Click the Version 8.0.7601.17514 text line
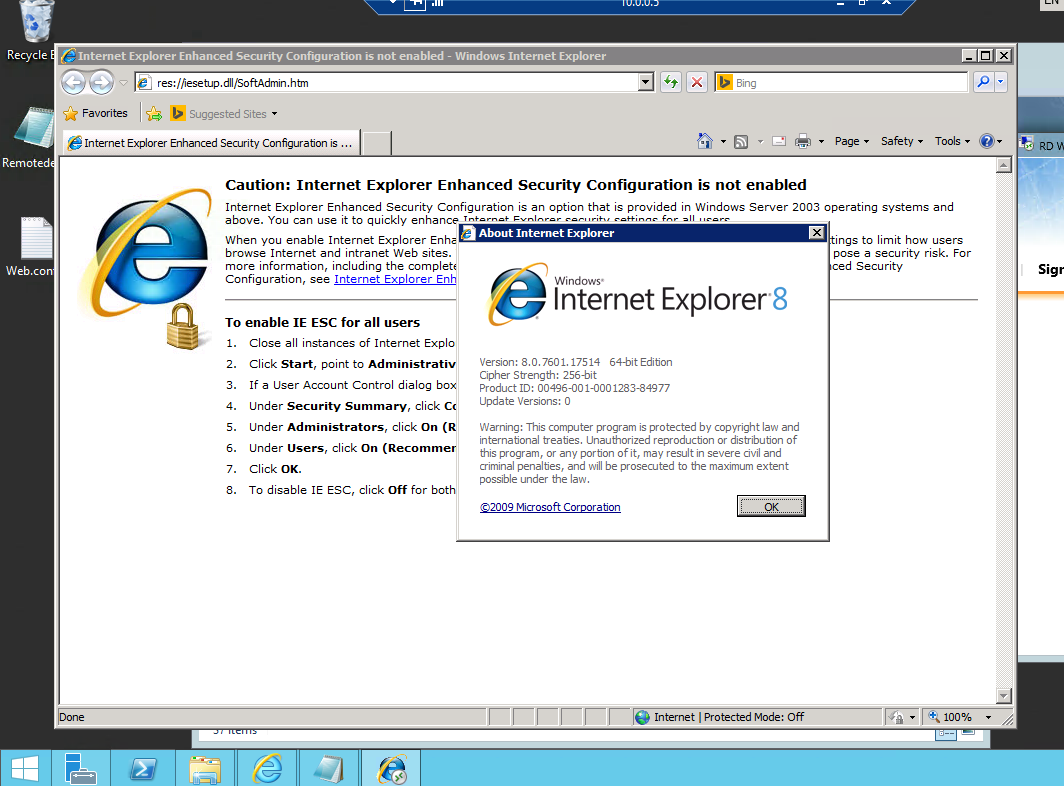The image size is (1064, 786). [575, 362]
